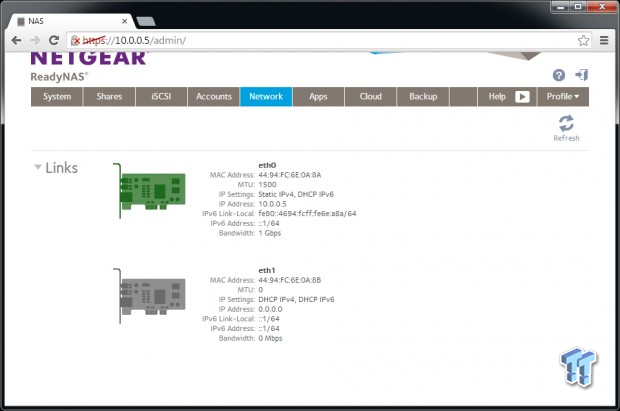Open the Shares tab

point(109,97)
